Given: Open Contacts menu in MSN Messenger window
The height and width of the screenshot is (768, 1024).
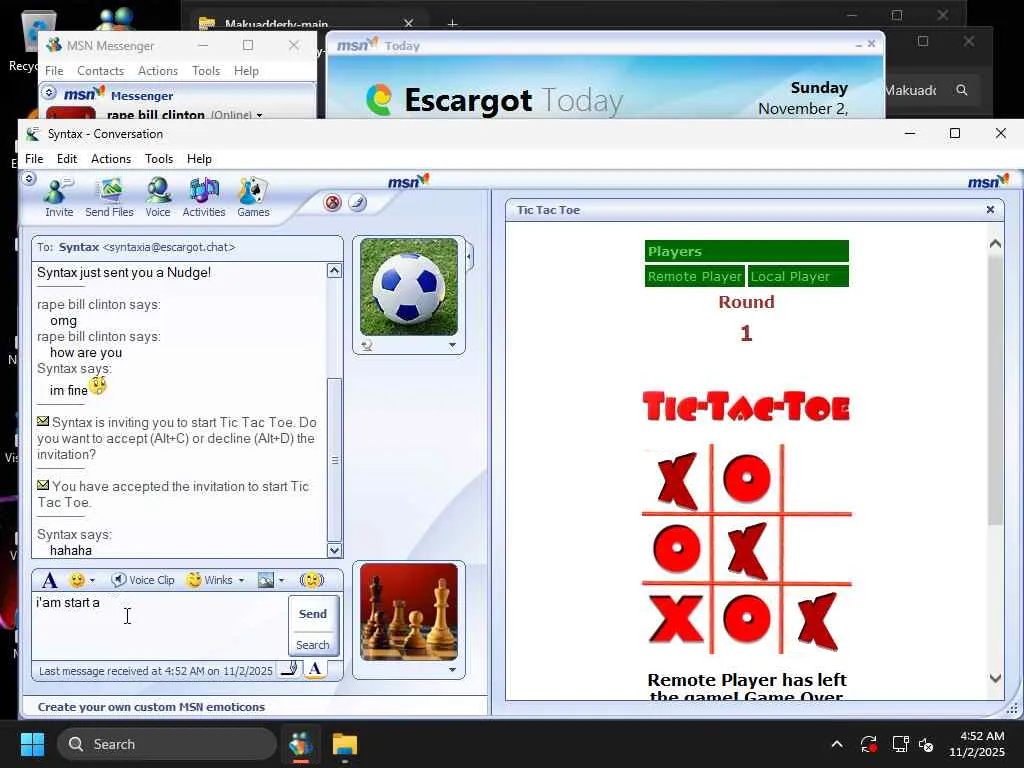Looking at the screenshot, I should (101, 71).
